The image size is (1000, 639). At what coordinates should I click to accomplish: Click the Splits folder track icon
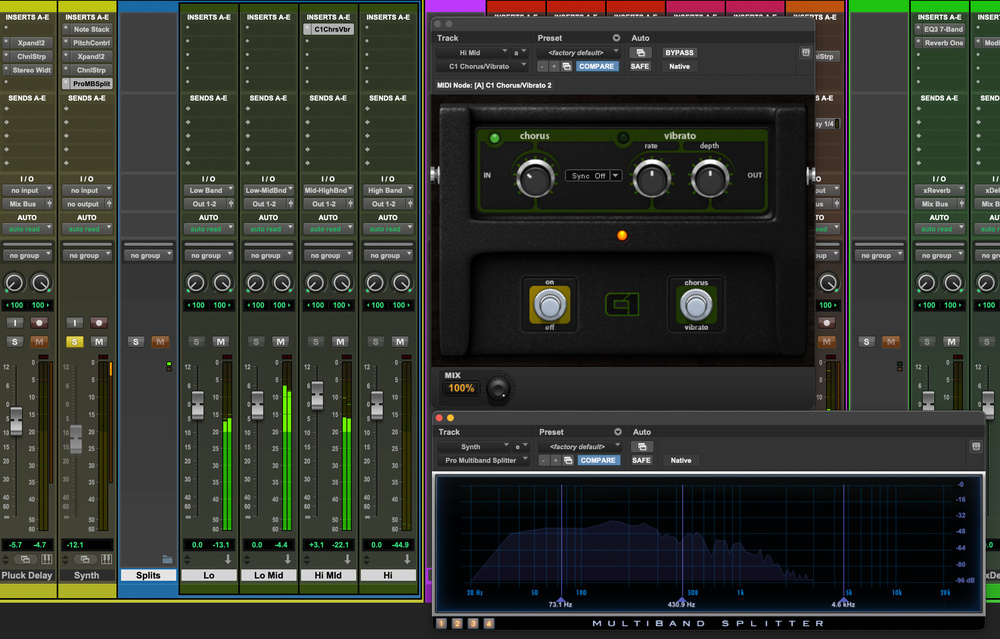pyautogui.click(x=167, y=559)
